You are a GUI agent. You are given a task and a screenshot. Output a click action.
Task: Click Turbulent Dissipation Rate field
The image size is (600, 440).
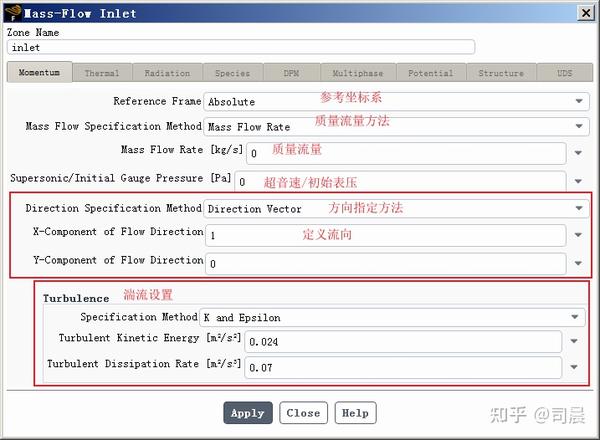(403, 367)
